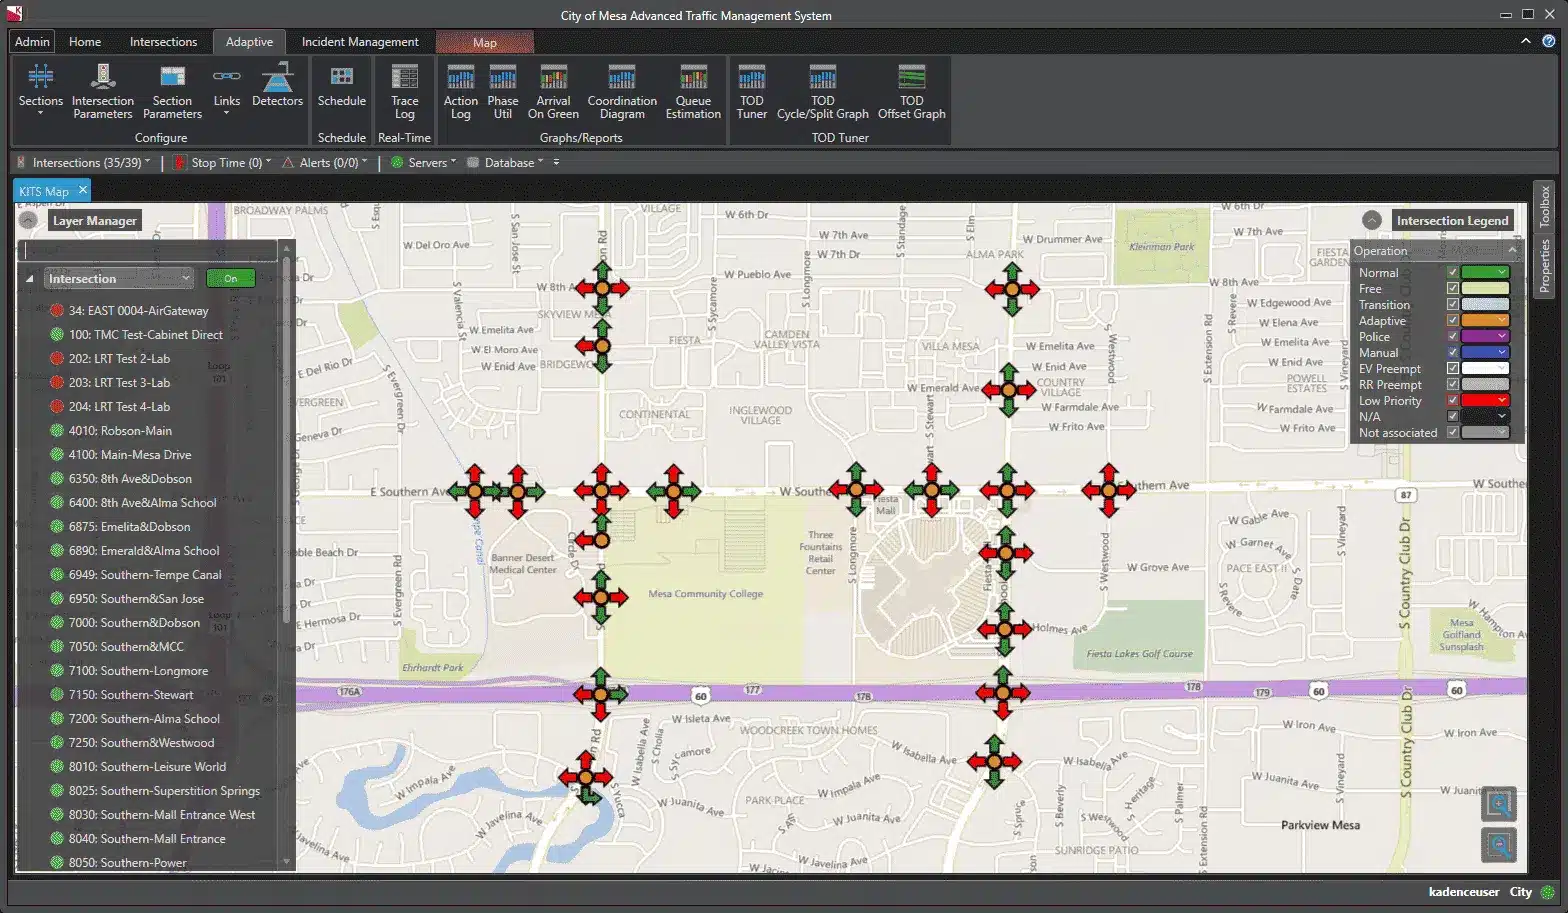Toggle the Police operation checkbox
Screen dimensions: 1568x913
click(1453, 337)
